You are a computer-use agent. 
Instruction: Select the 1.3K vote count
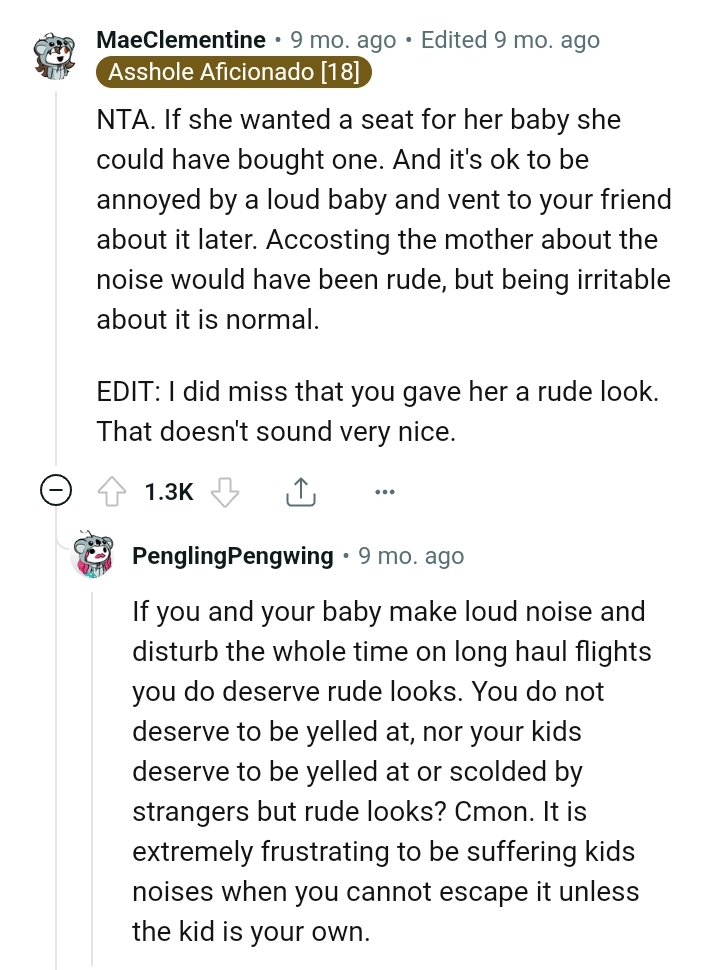click(166, 491)
